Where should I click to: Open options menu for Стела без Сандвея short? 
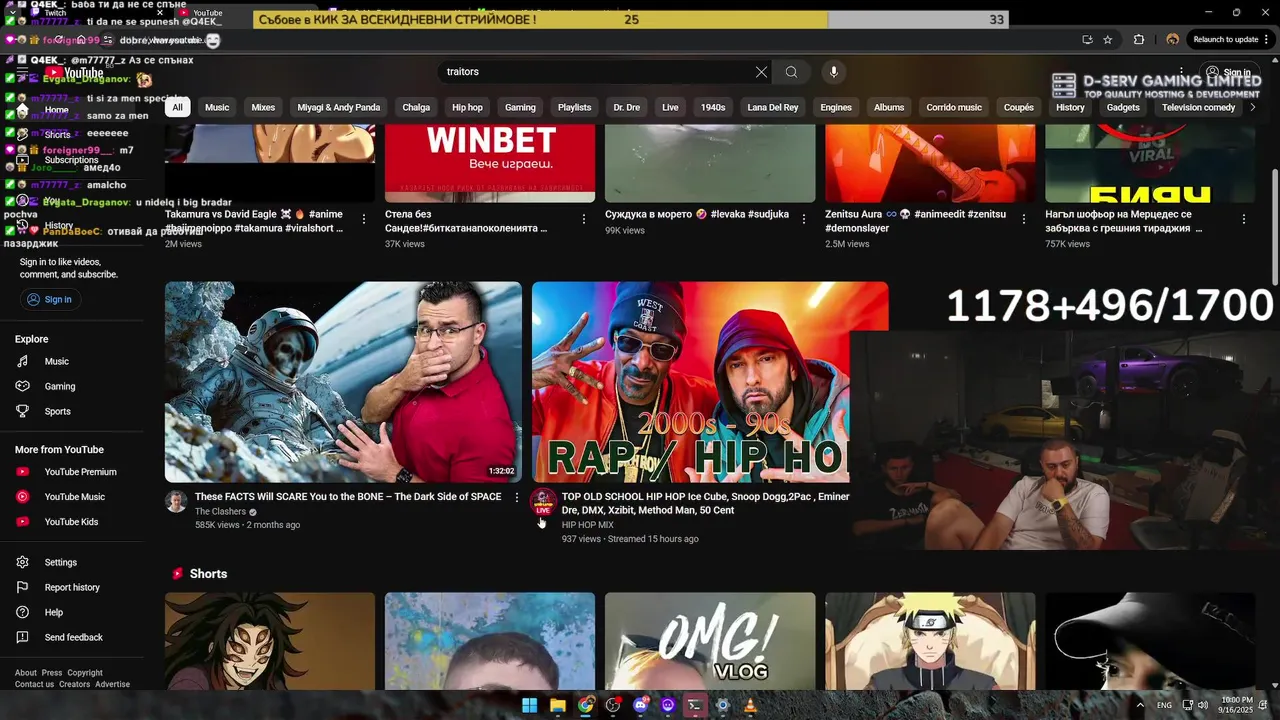584,218
